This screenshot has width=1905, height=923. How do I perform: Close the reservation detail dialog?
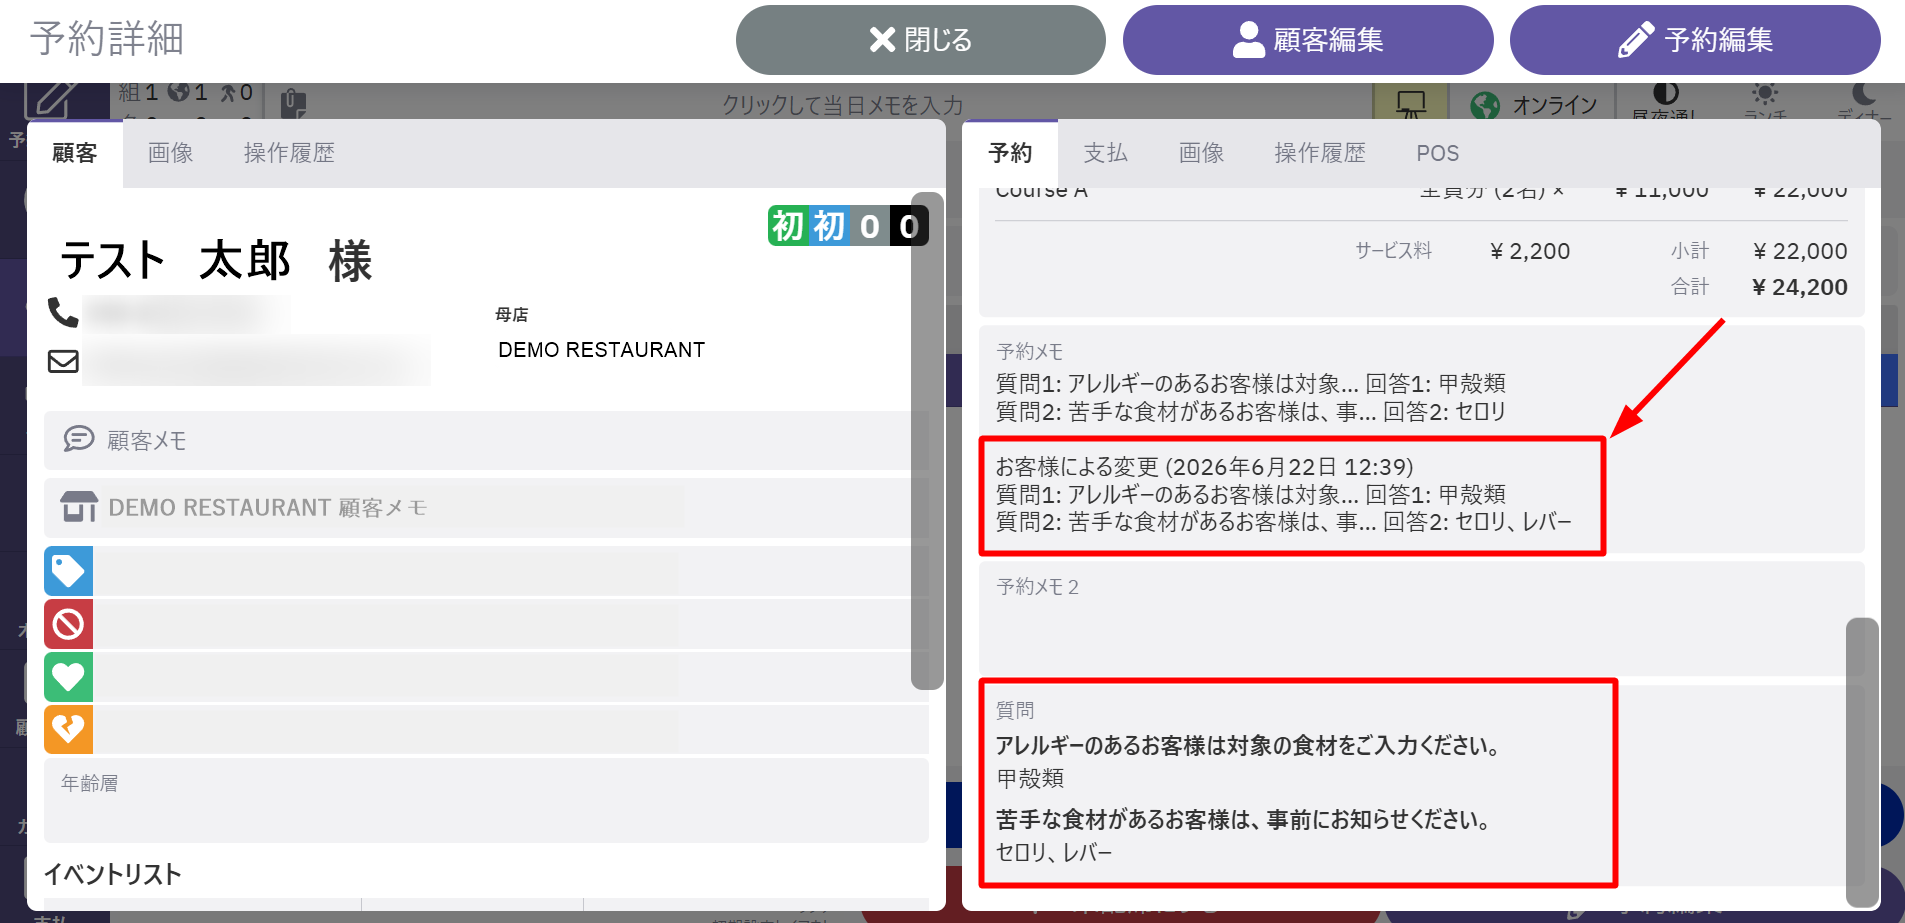click(x=920, y=40)
